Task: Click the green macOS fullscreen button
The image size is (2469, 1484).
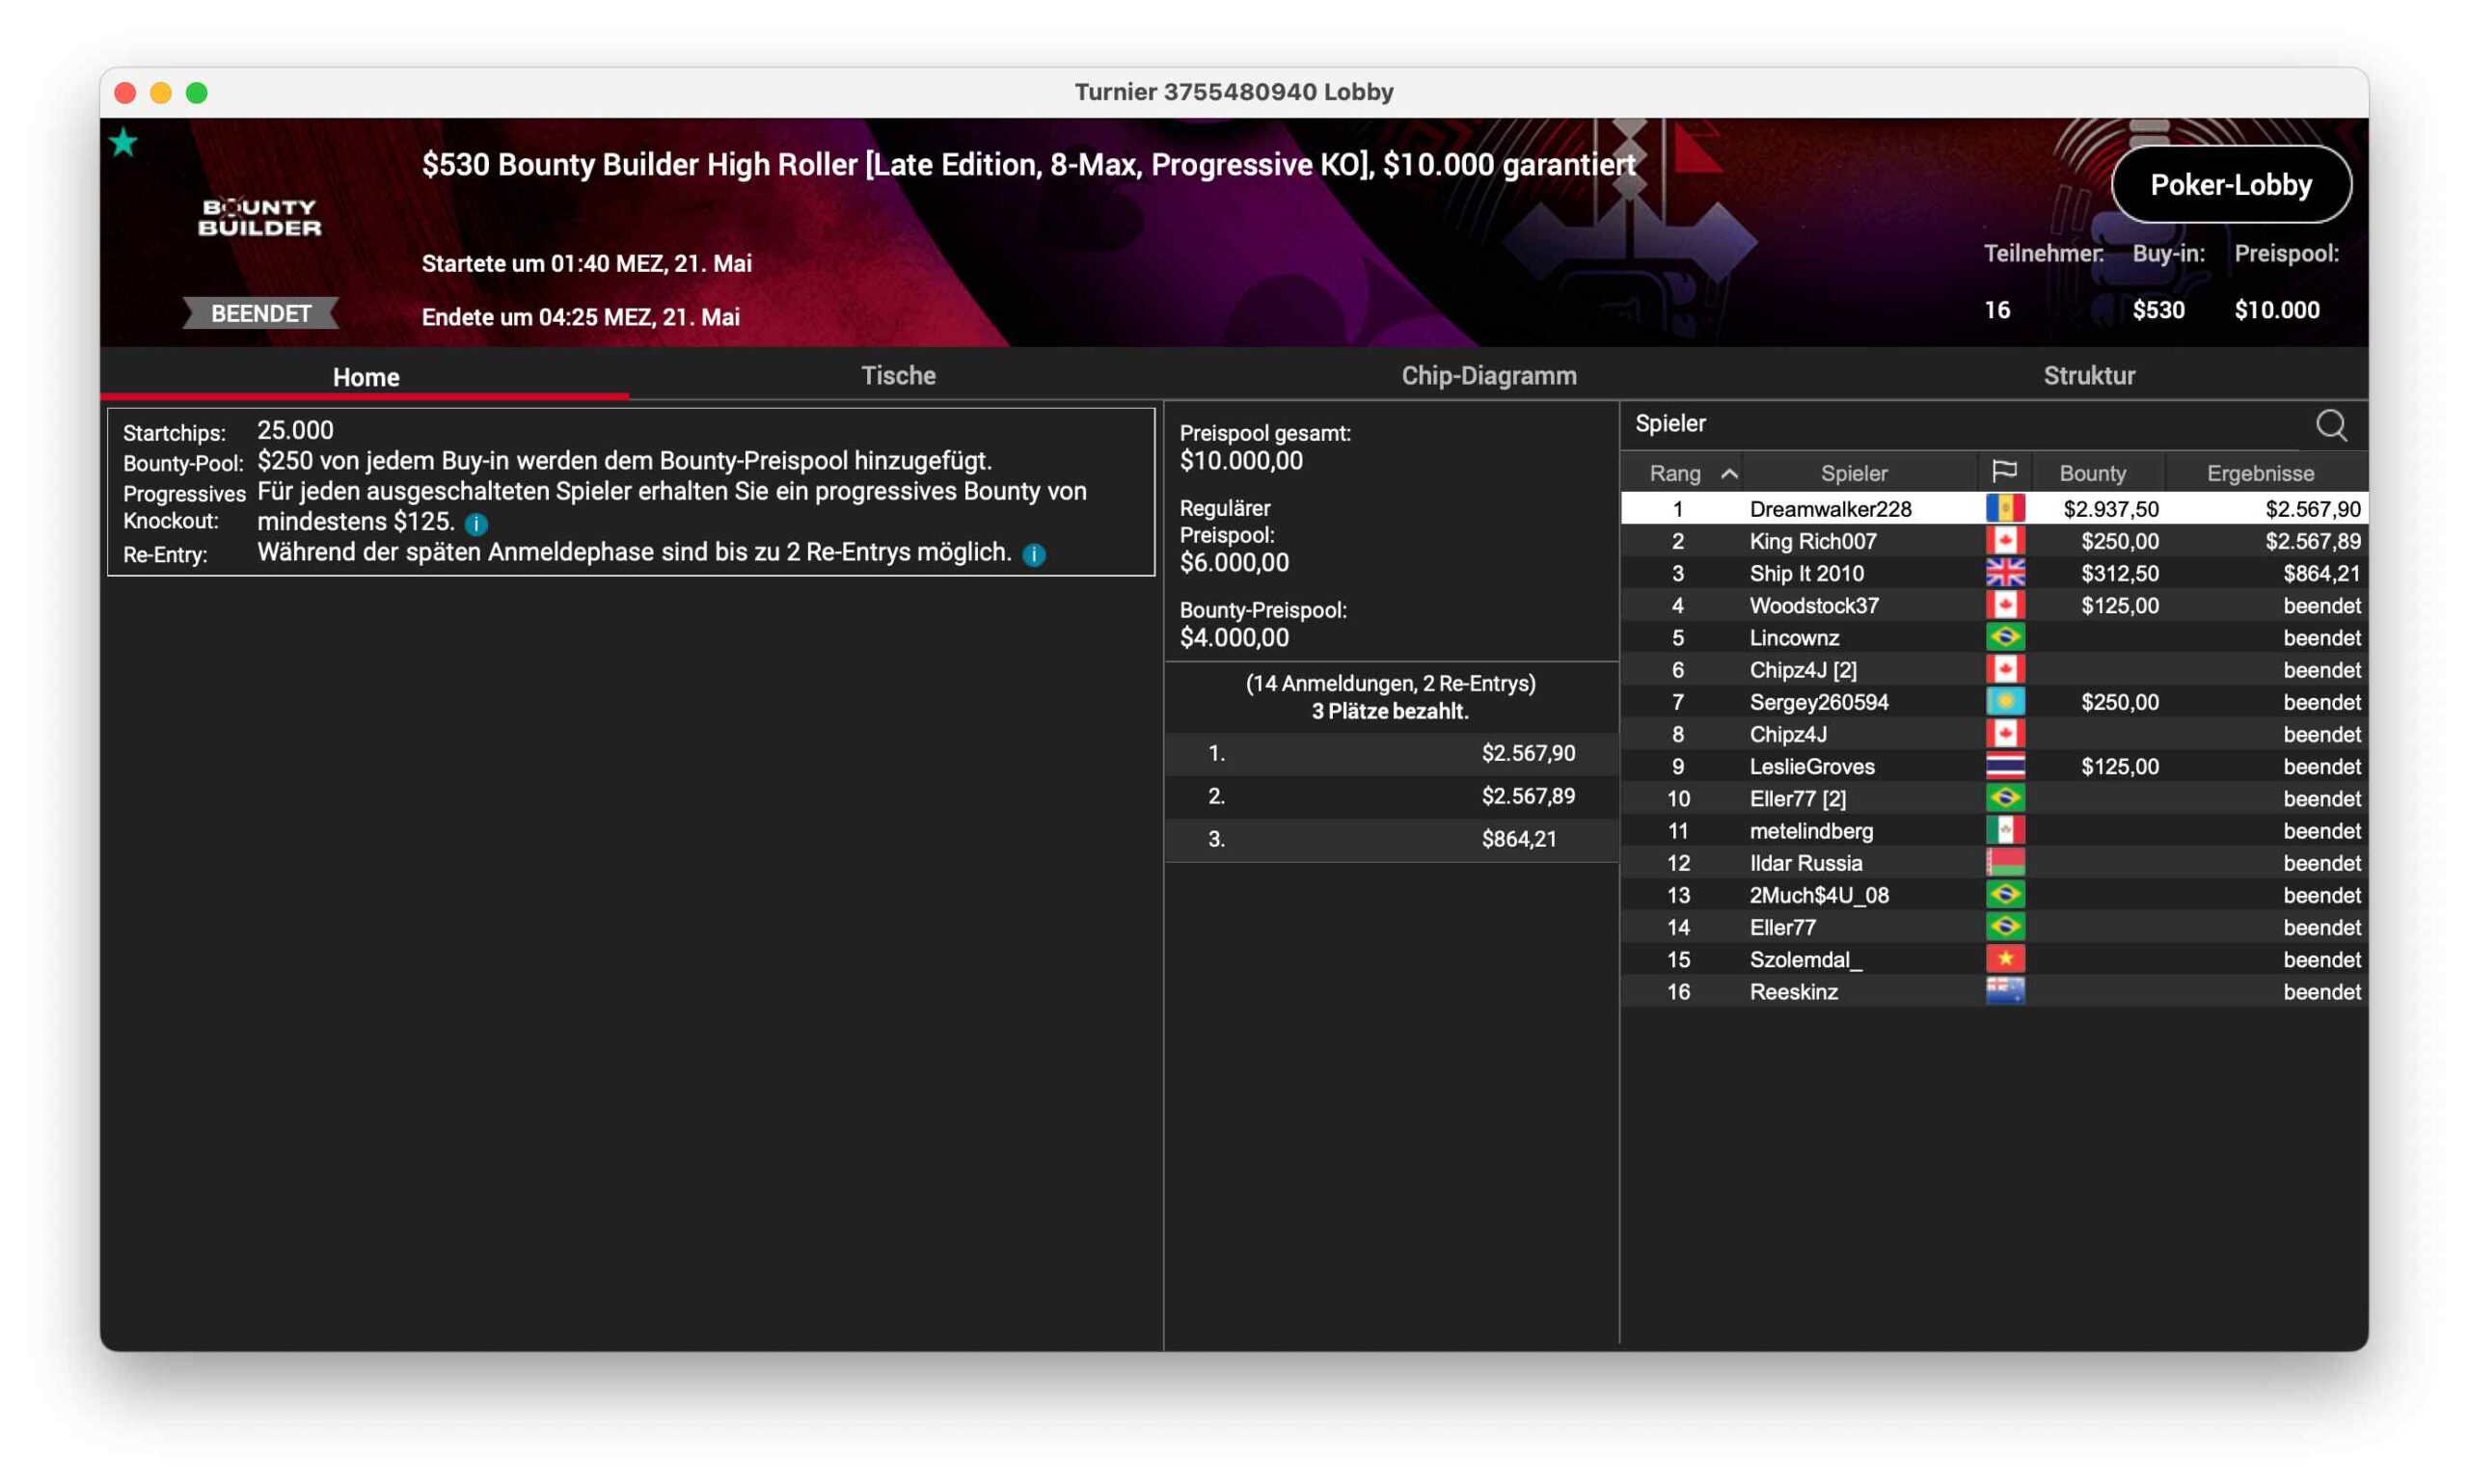Action: click(x=197, y=93)
